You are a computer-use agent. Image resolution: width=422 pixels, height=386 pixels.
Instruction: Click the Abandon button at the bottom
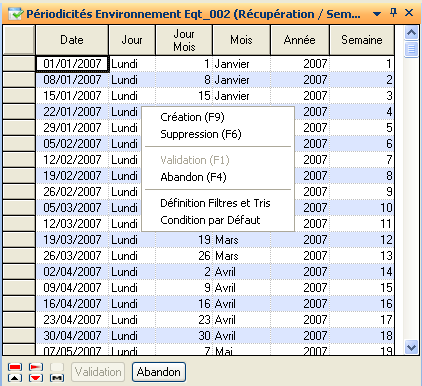[159, 372]
